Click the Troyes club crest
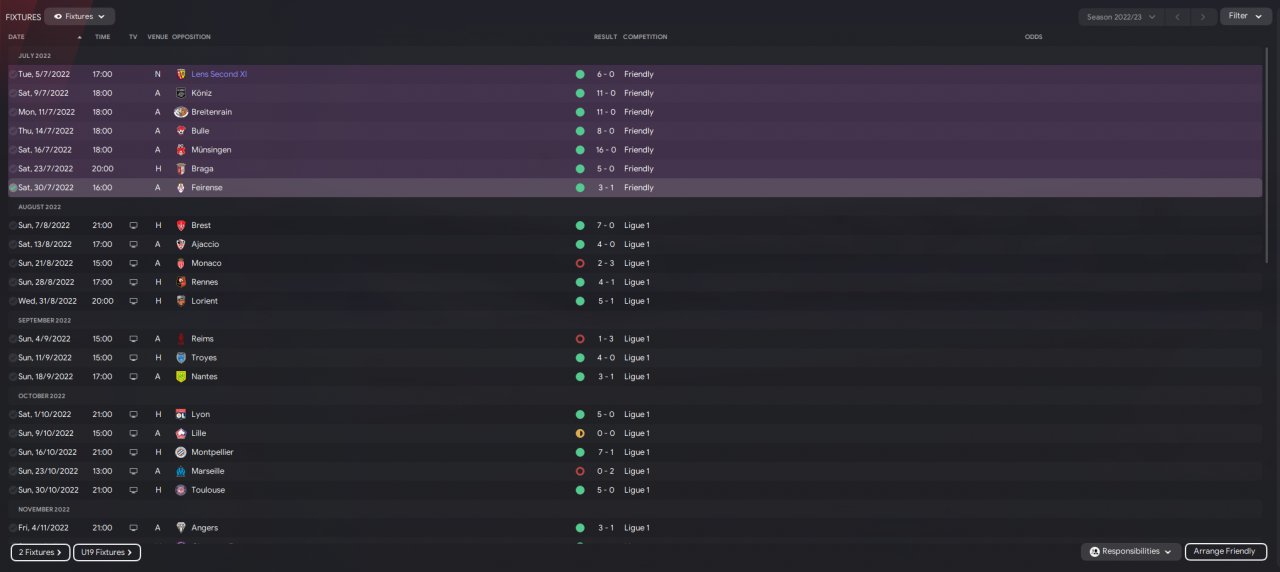 (x=181, y=358)
